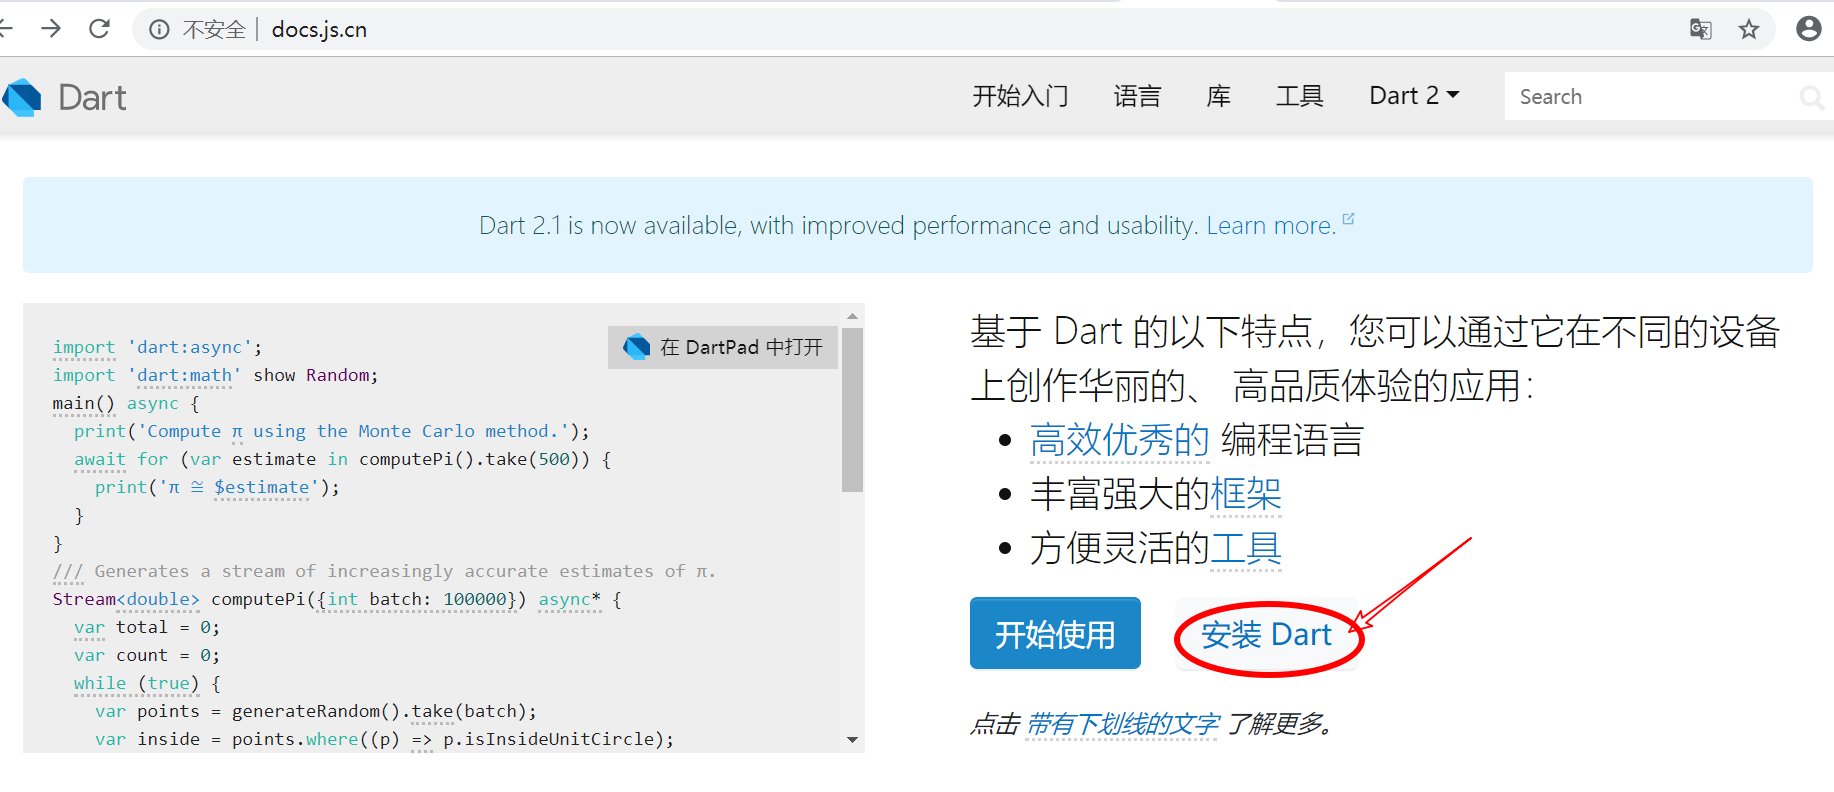This screenshot has width=1834, height=792.
Task: Open the 库 navigation item
Action: pyautogui.click(x=1218, y=96)
